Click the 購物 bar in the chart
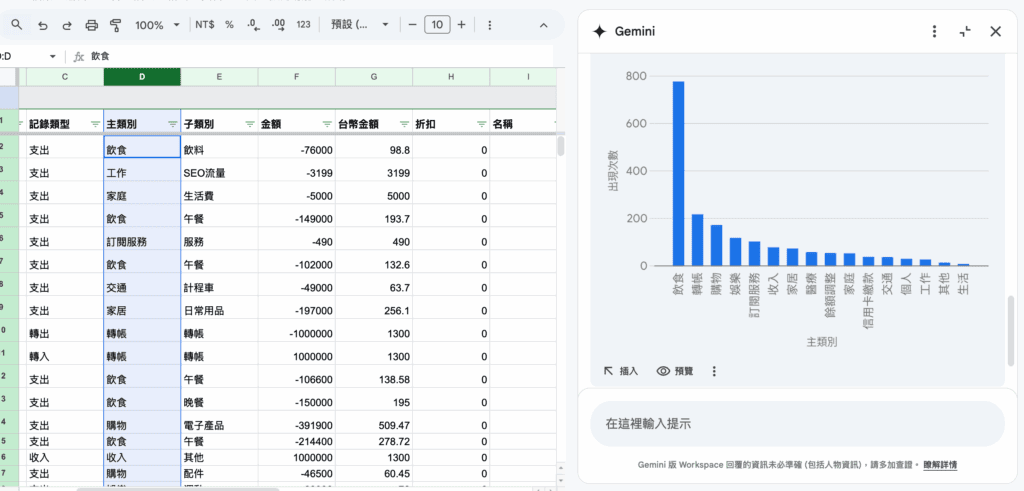 pos(716,246)
